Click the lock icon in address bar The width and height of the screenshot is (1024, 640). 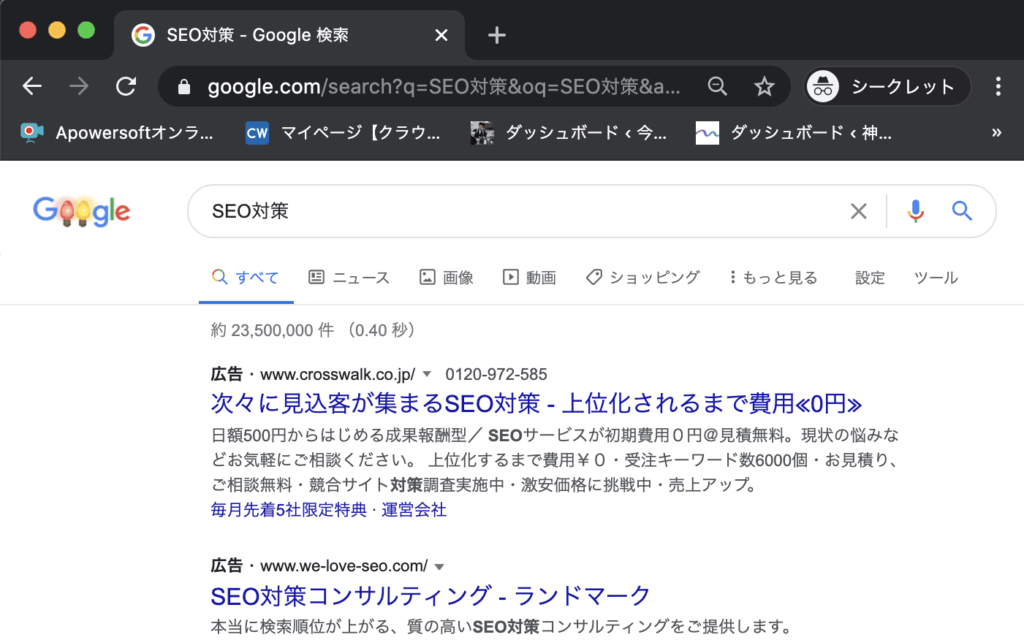click(x=184, y=87)
